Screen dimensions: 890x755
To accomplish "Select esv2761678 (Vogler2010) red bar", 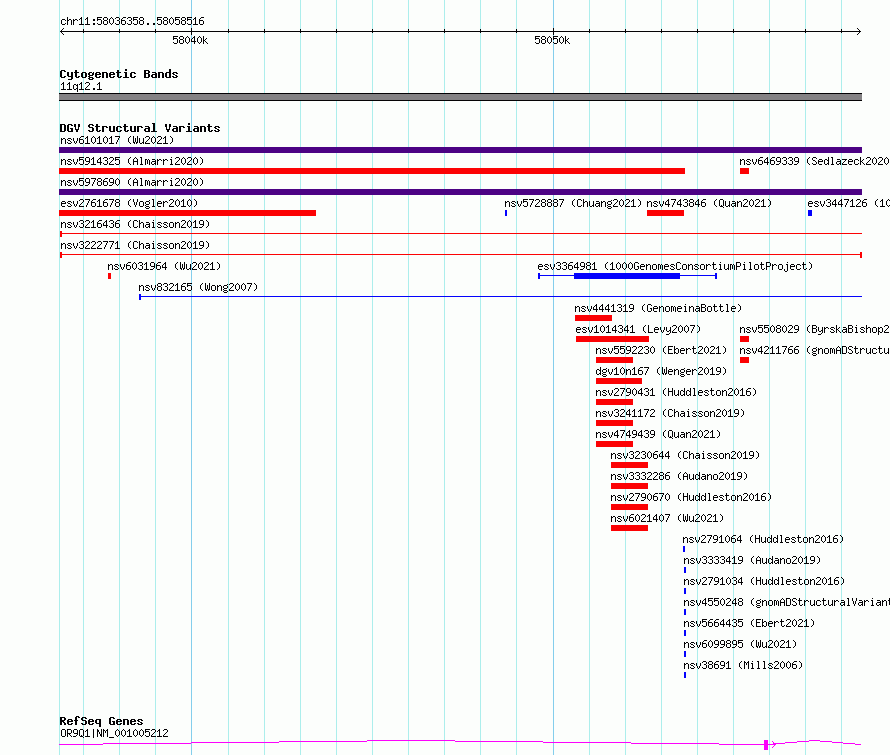I will [187, 213].
